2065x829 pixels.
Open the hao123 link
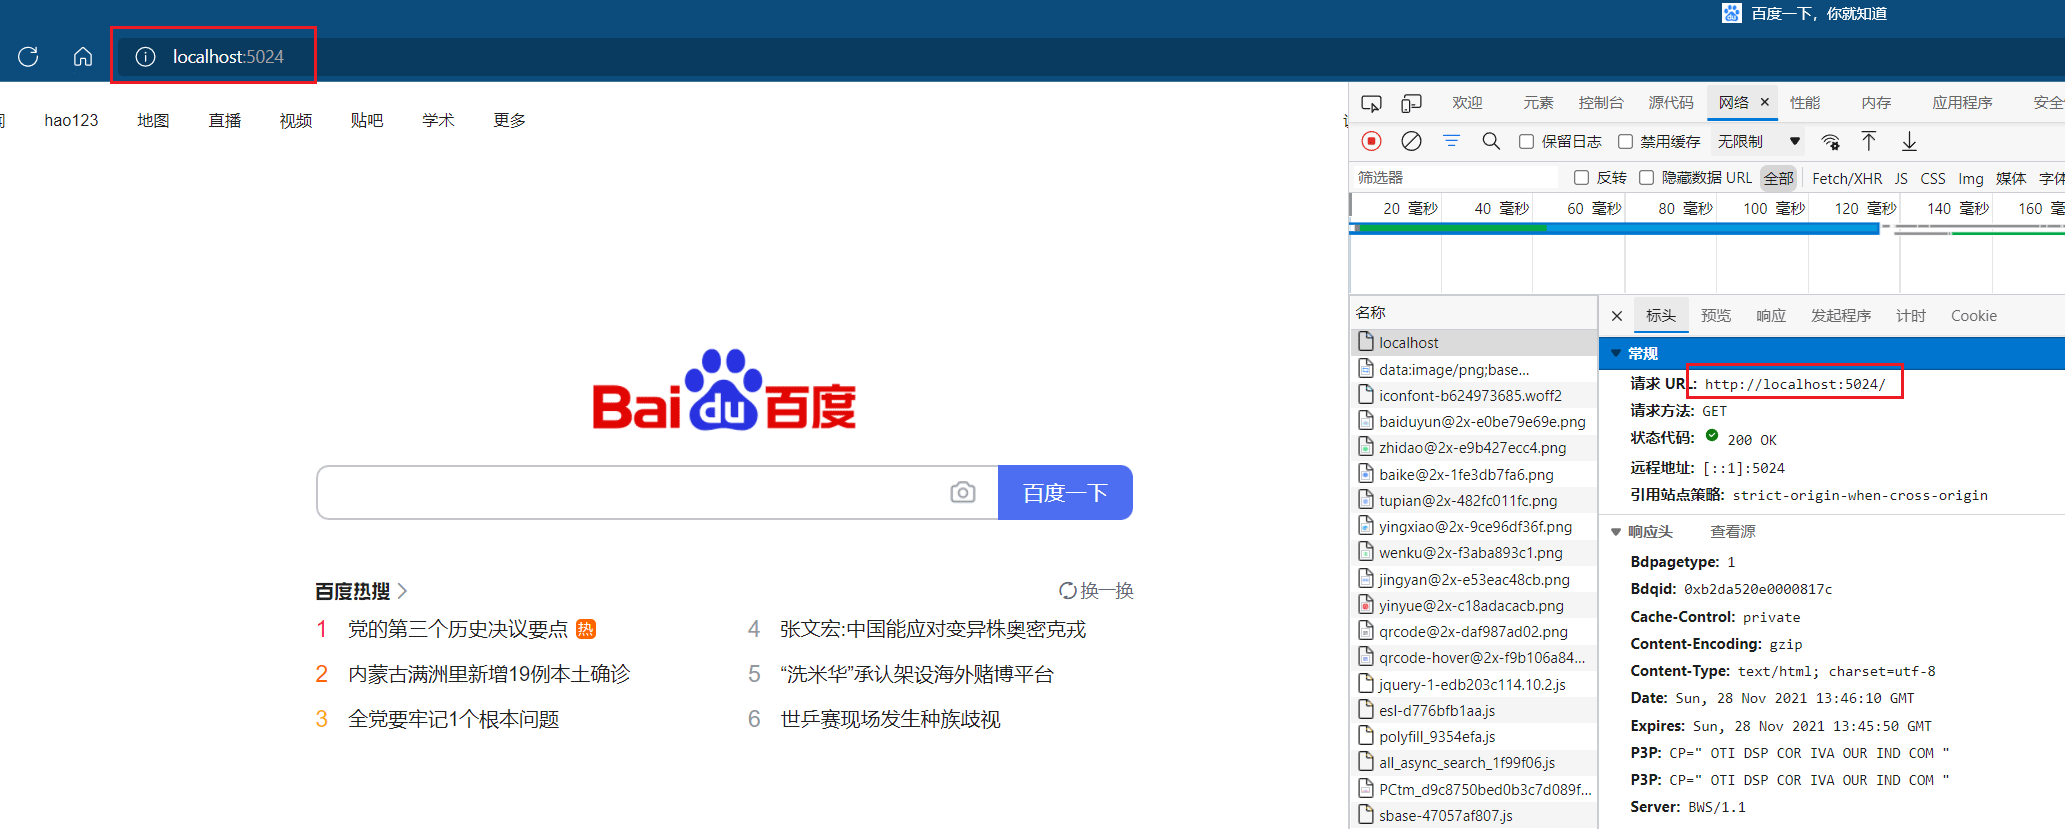click(x=71, y=121)
